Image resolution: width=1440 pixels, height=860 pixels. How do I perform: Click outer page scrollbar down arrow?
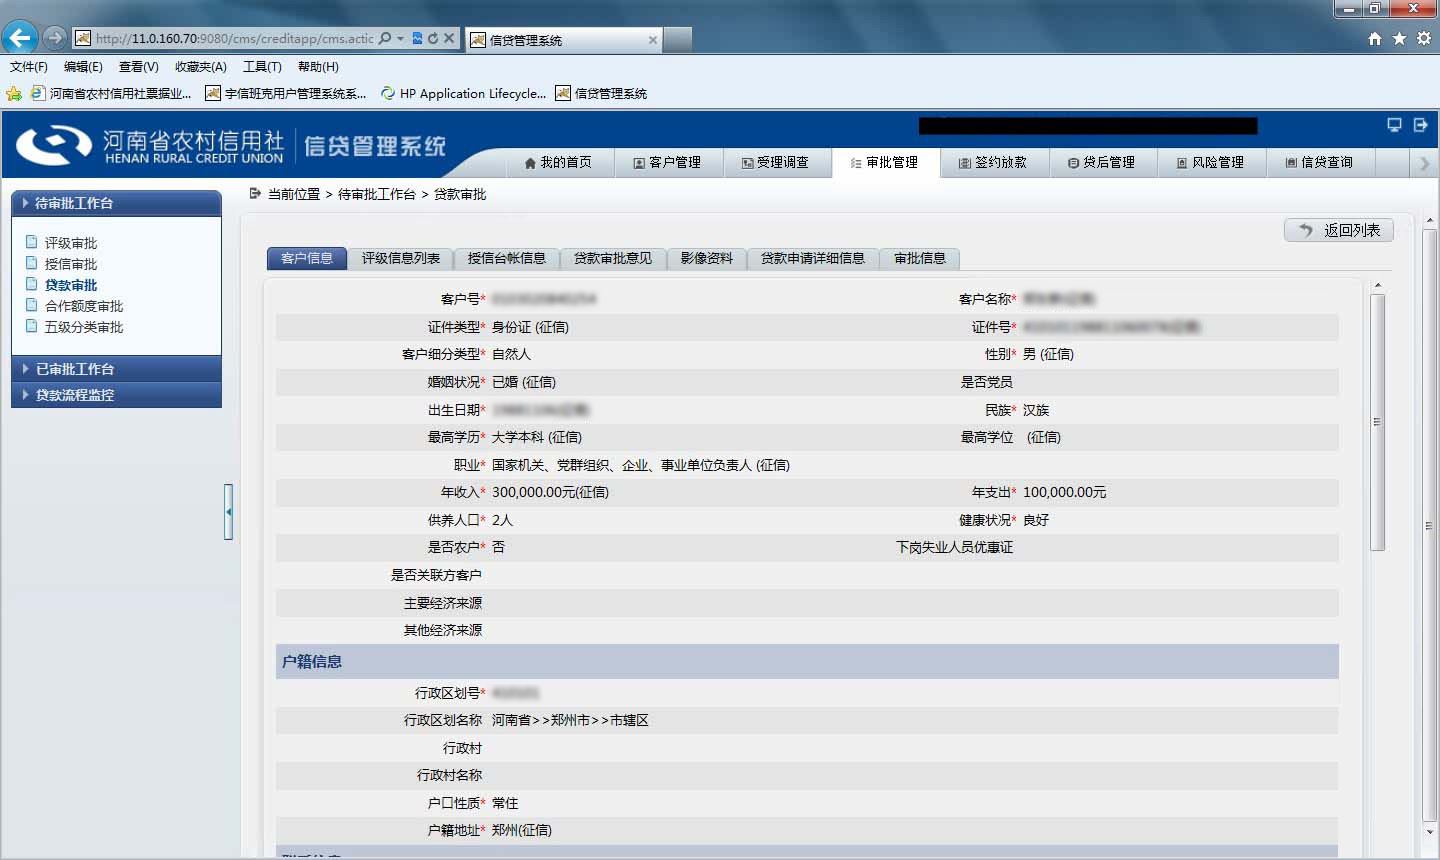coord(1430,832)
